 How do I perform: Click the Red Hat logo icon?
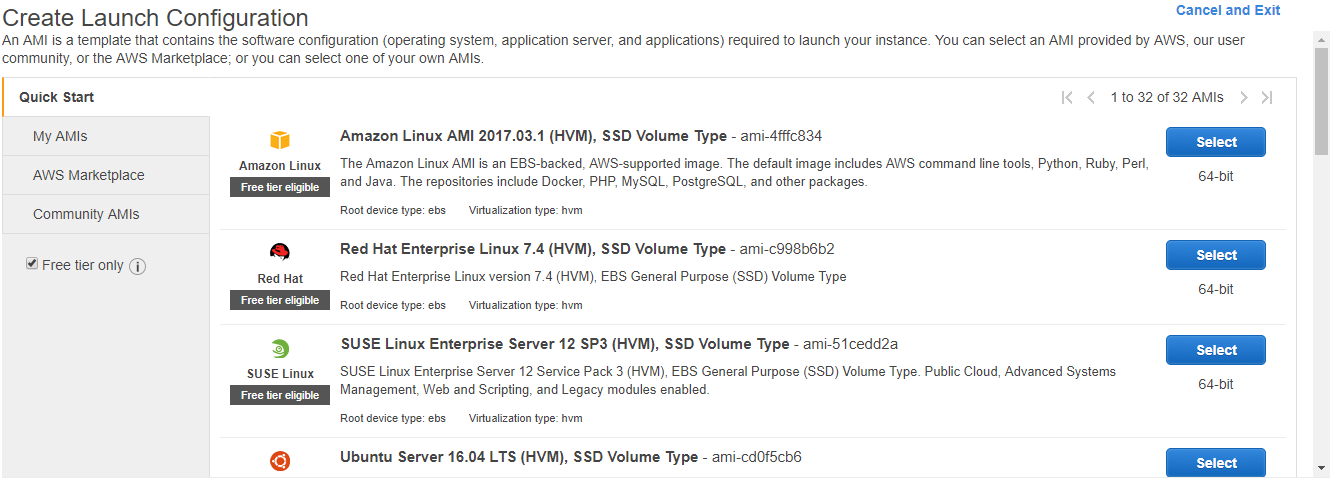(279, 252)
